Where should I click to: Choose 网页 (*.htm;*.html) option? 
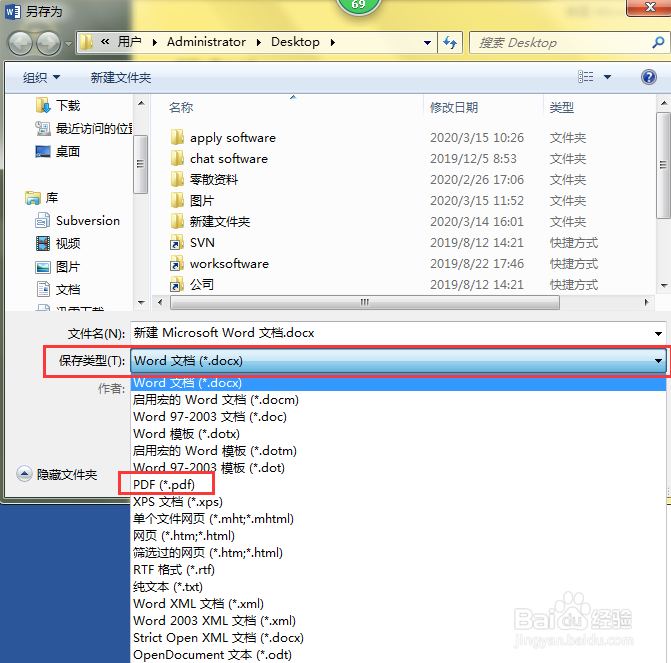pyautogui.click(x=398, y=536)
